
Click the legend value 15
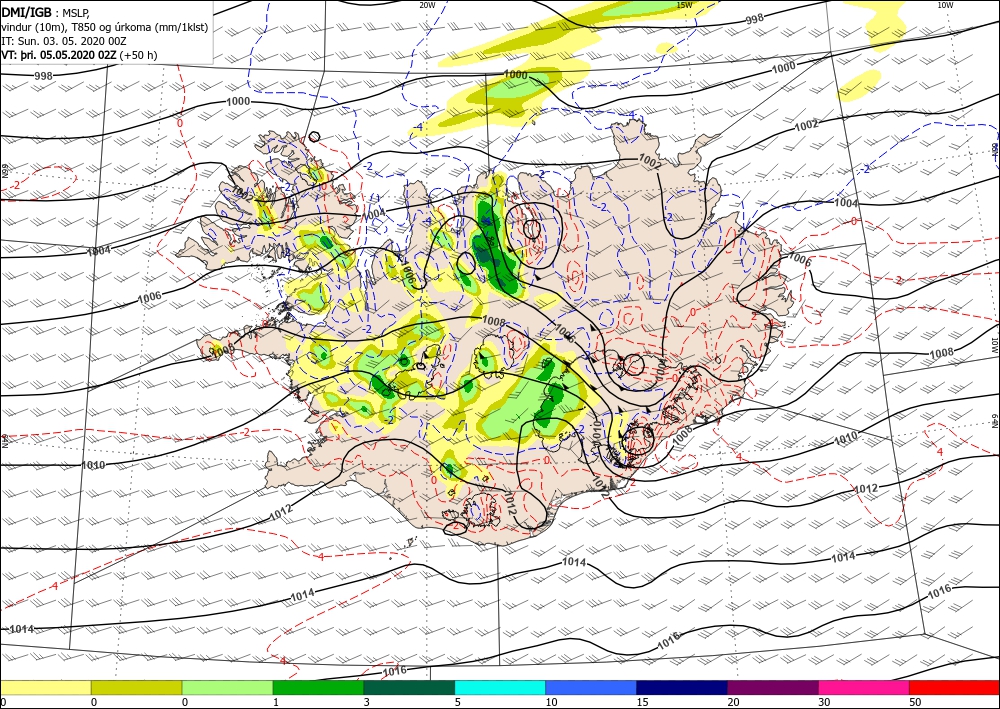pyautogui.click(x=642, y=702)
